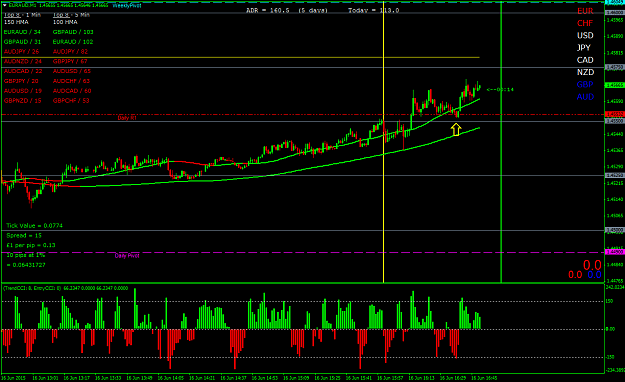
Task: Click the TrendCCI indicator window label
Action: 65,288
